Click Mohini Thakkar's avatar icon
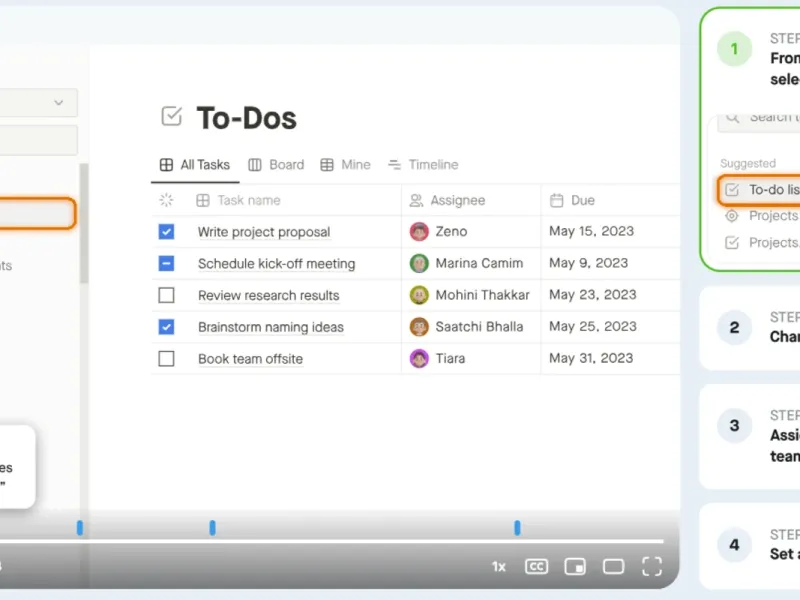This screenshot has height=600, width=800. (419, 295)
